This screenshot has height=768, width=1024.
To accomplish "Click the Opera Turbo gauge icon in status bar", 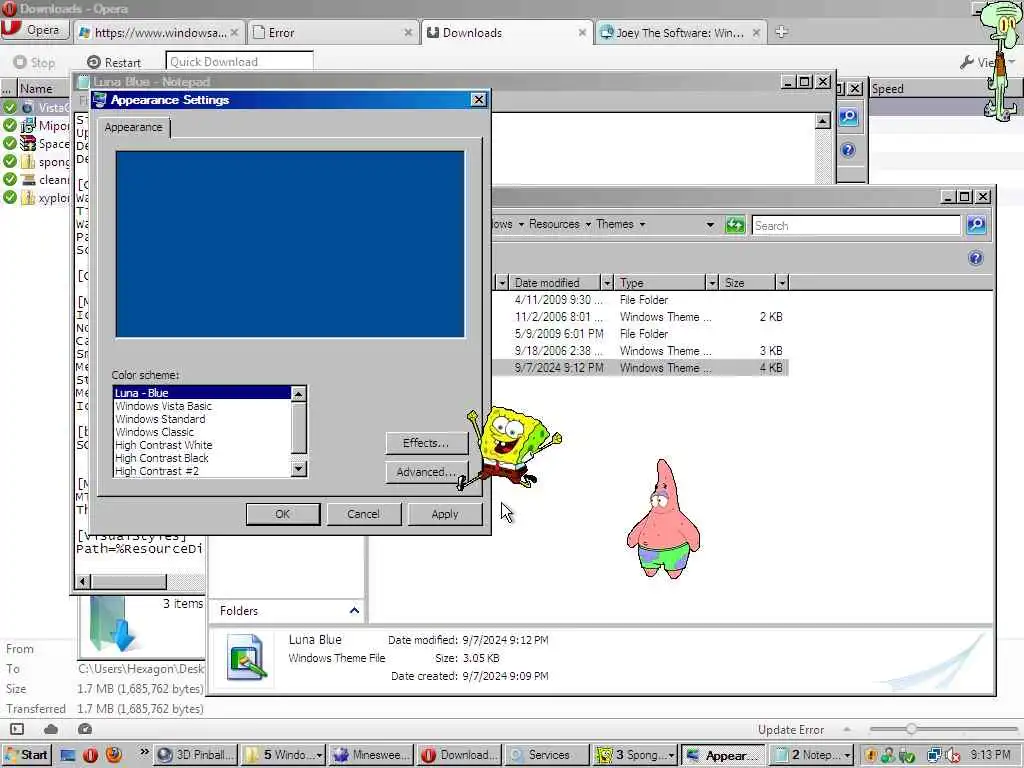I will (85, 729).
